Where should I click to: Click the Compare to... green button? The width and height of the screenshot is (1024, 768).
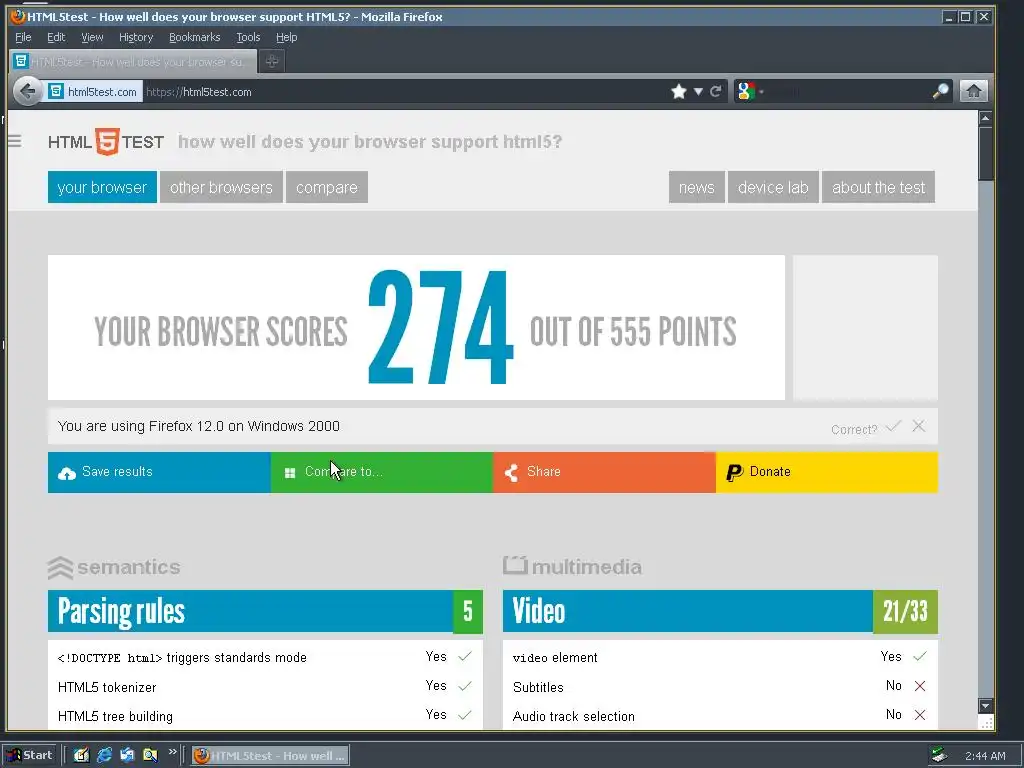point(381,472)
